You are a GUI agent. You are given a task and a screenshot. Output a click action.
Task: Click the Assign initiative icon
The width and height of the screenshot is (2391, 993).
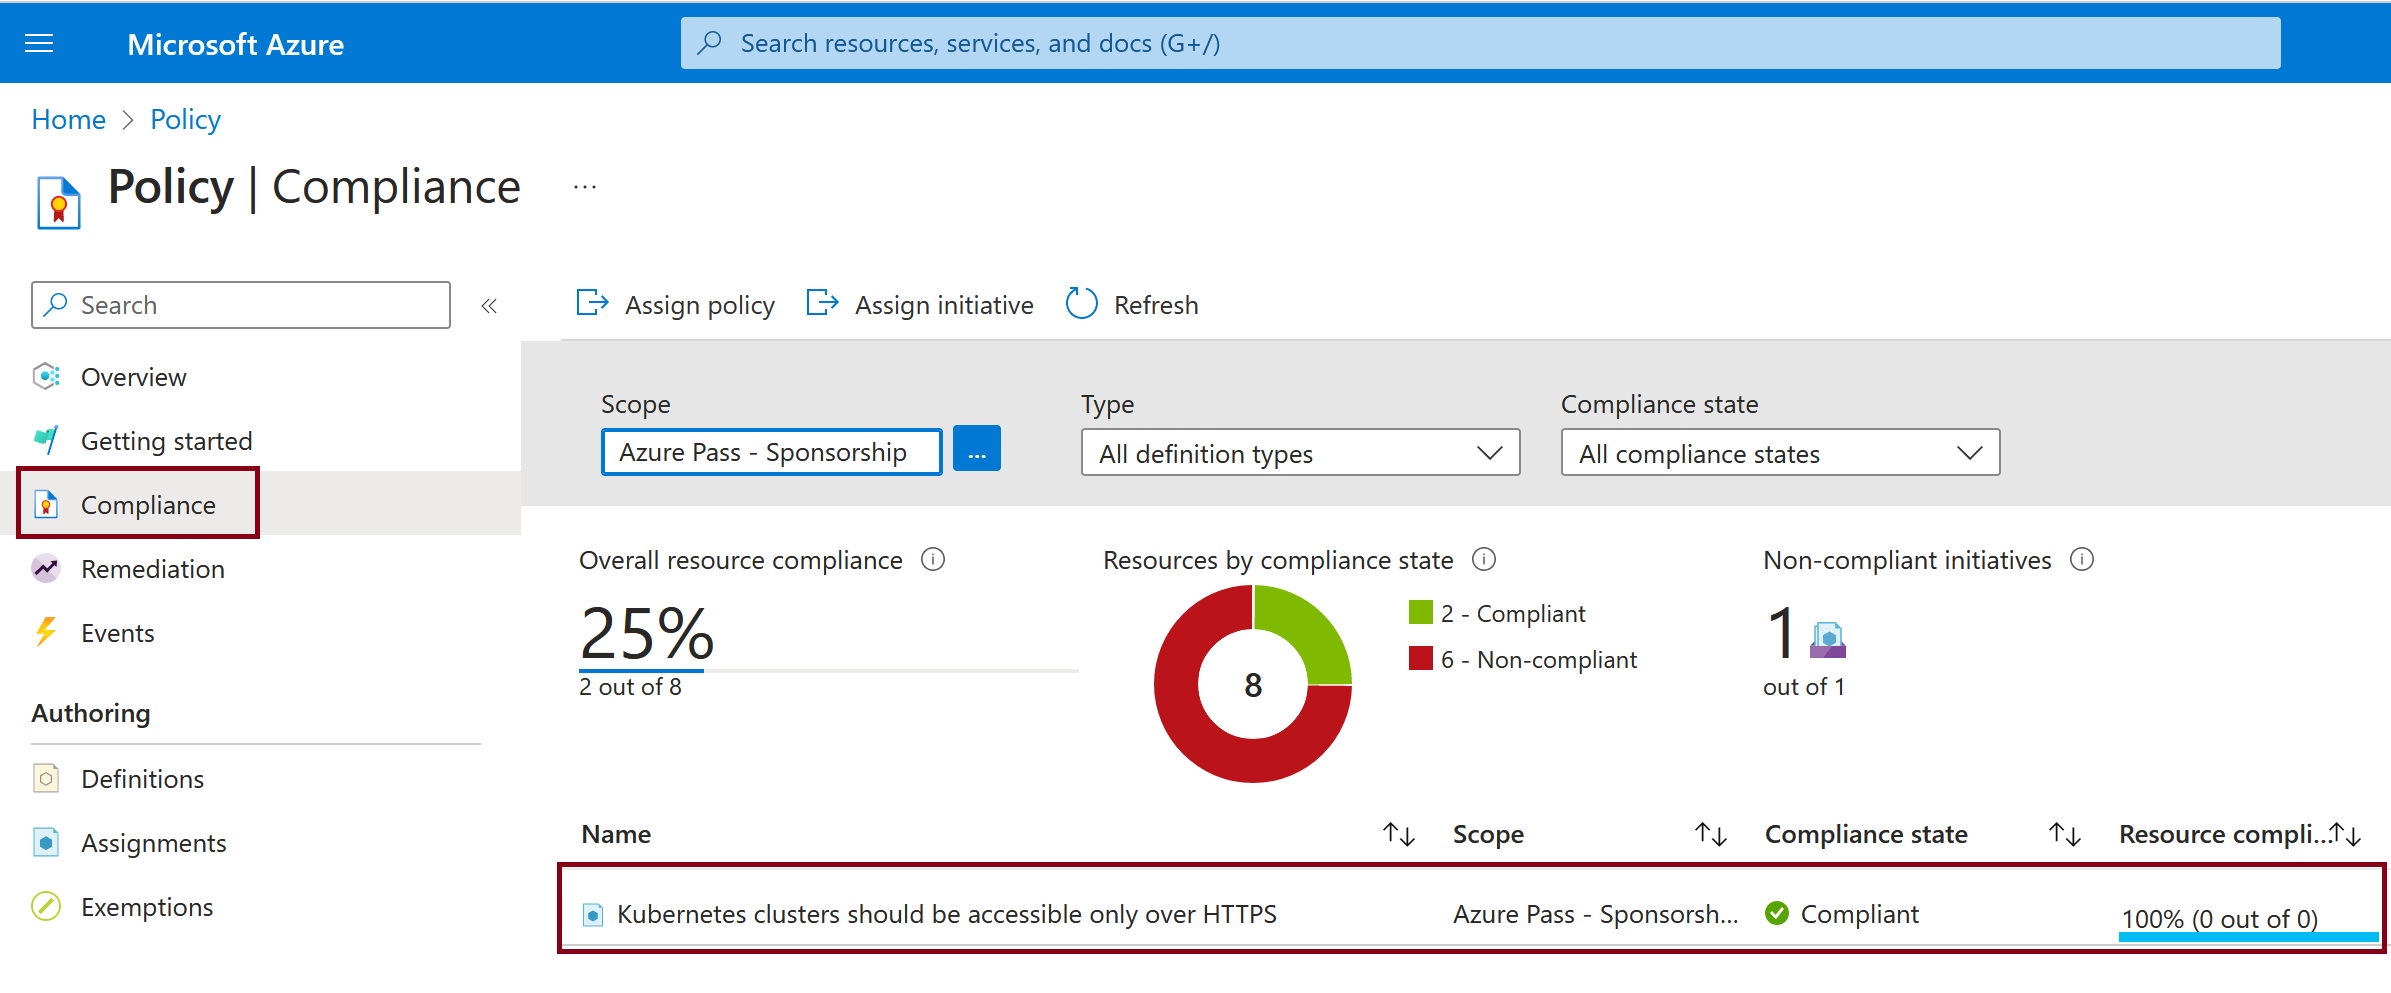[822, 303]
